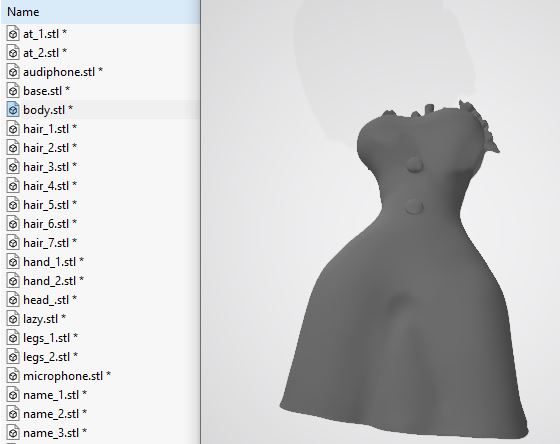Click the hair_3.stl file icon
The width and height of the screenshot is (560, 444).
tap(13, 167)
